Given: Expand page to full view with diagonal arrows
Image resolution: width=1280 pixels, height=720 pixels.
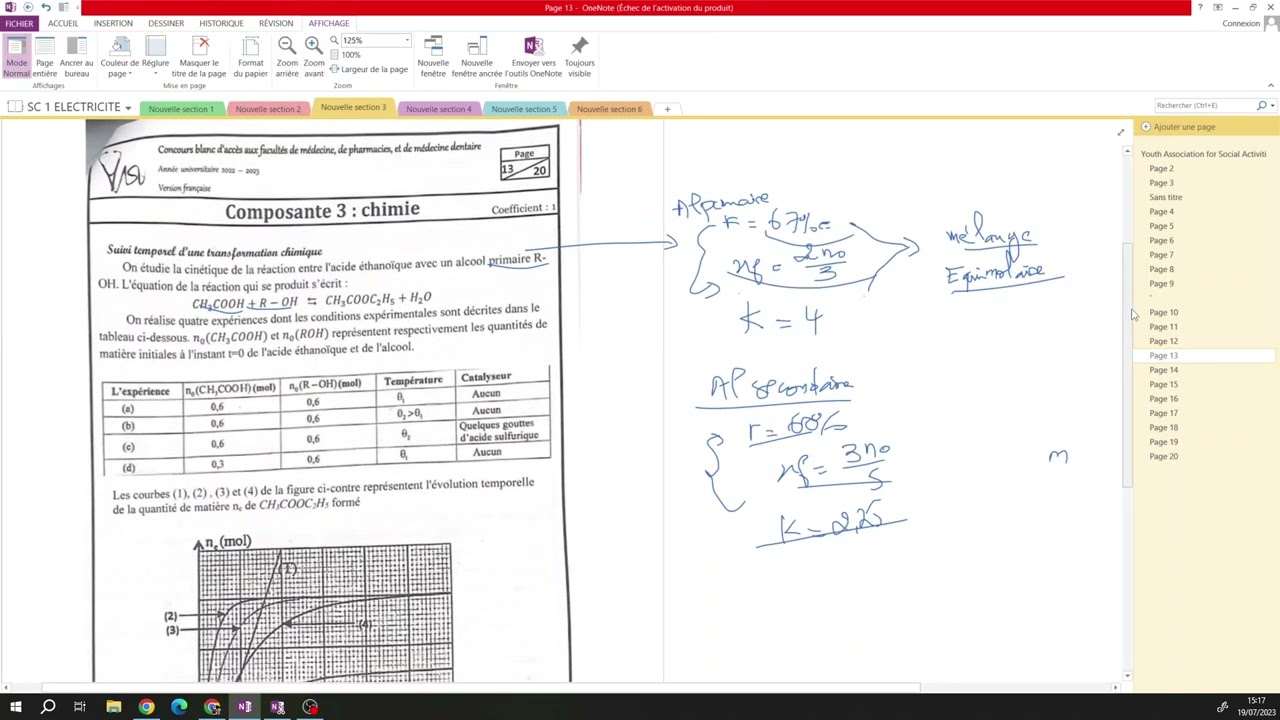Looking at the screenshot, I should 1120,132.
